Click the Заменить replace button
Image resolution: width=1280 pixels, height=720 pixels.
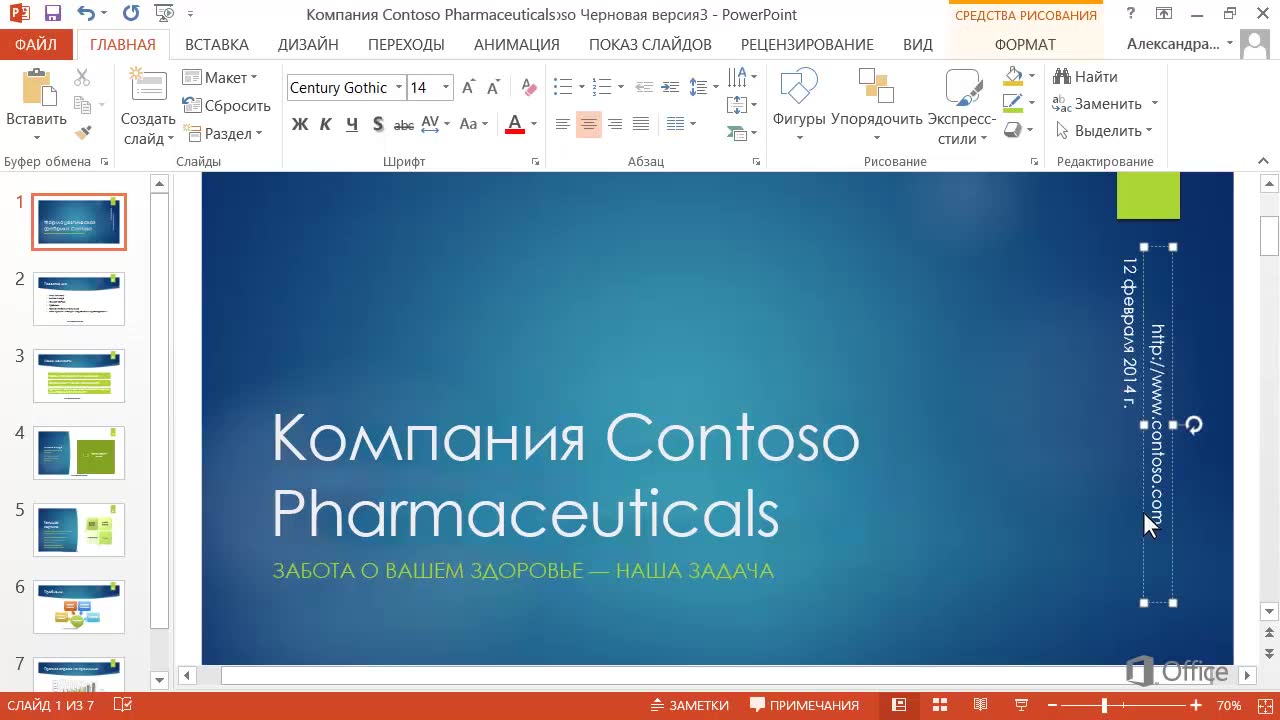(1098, 104)
